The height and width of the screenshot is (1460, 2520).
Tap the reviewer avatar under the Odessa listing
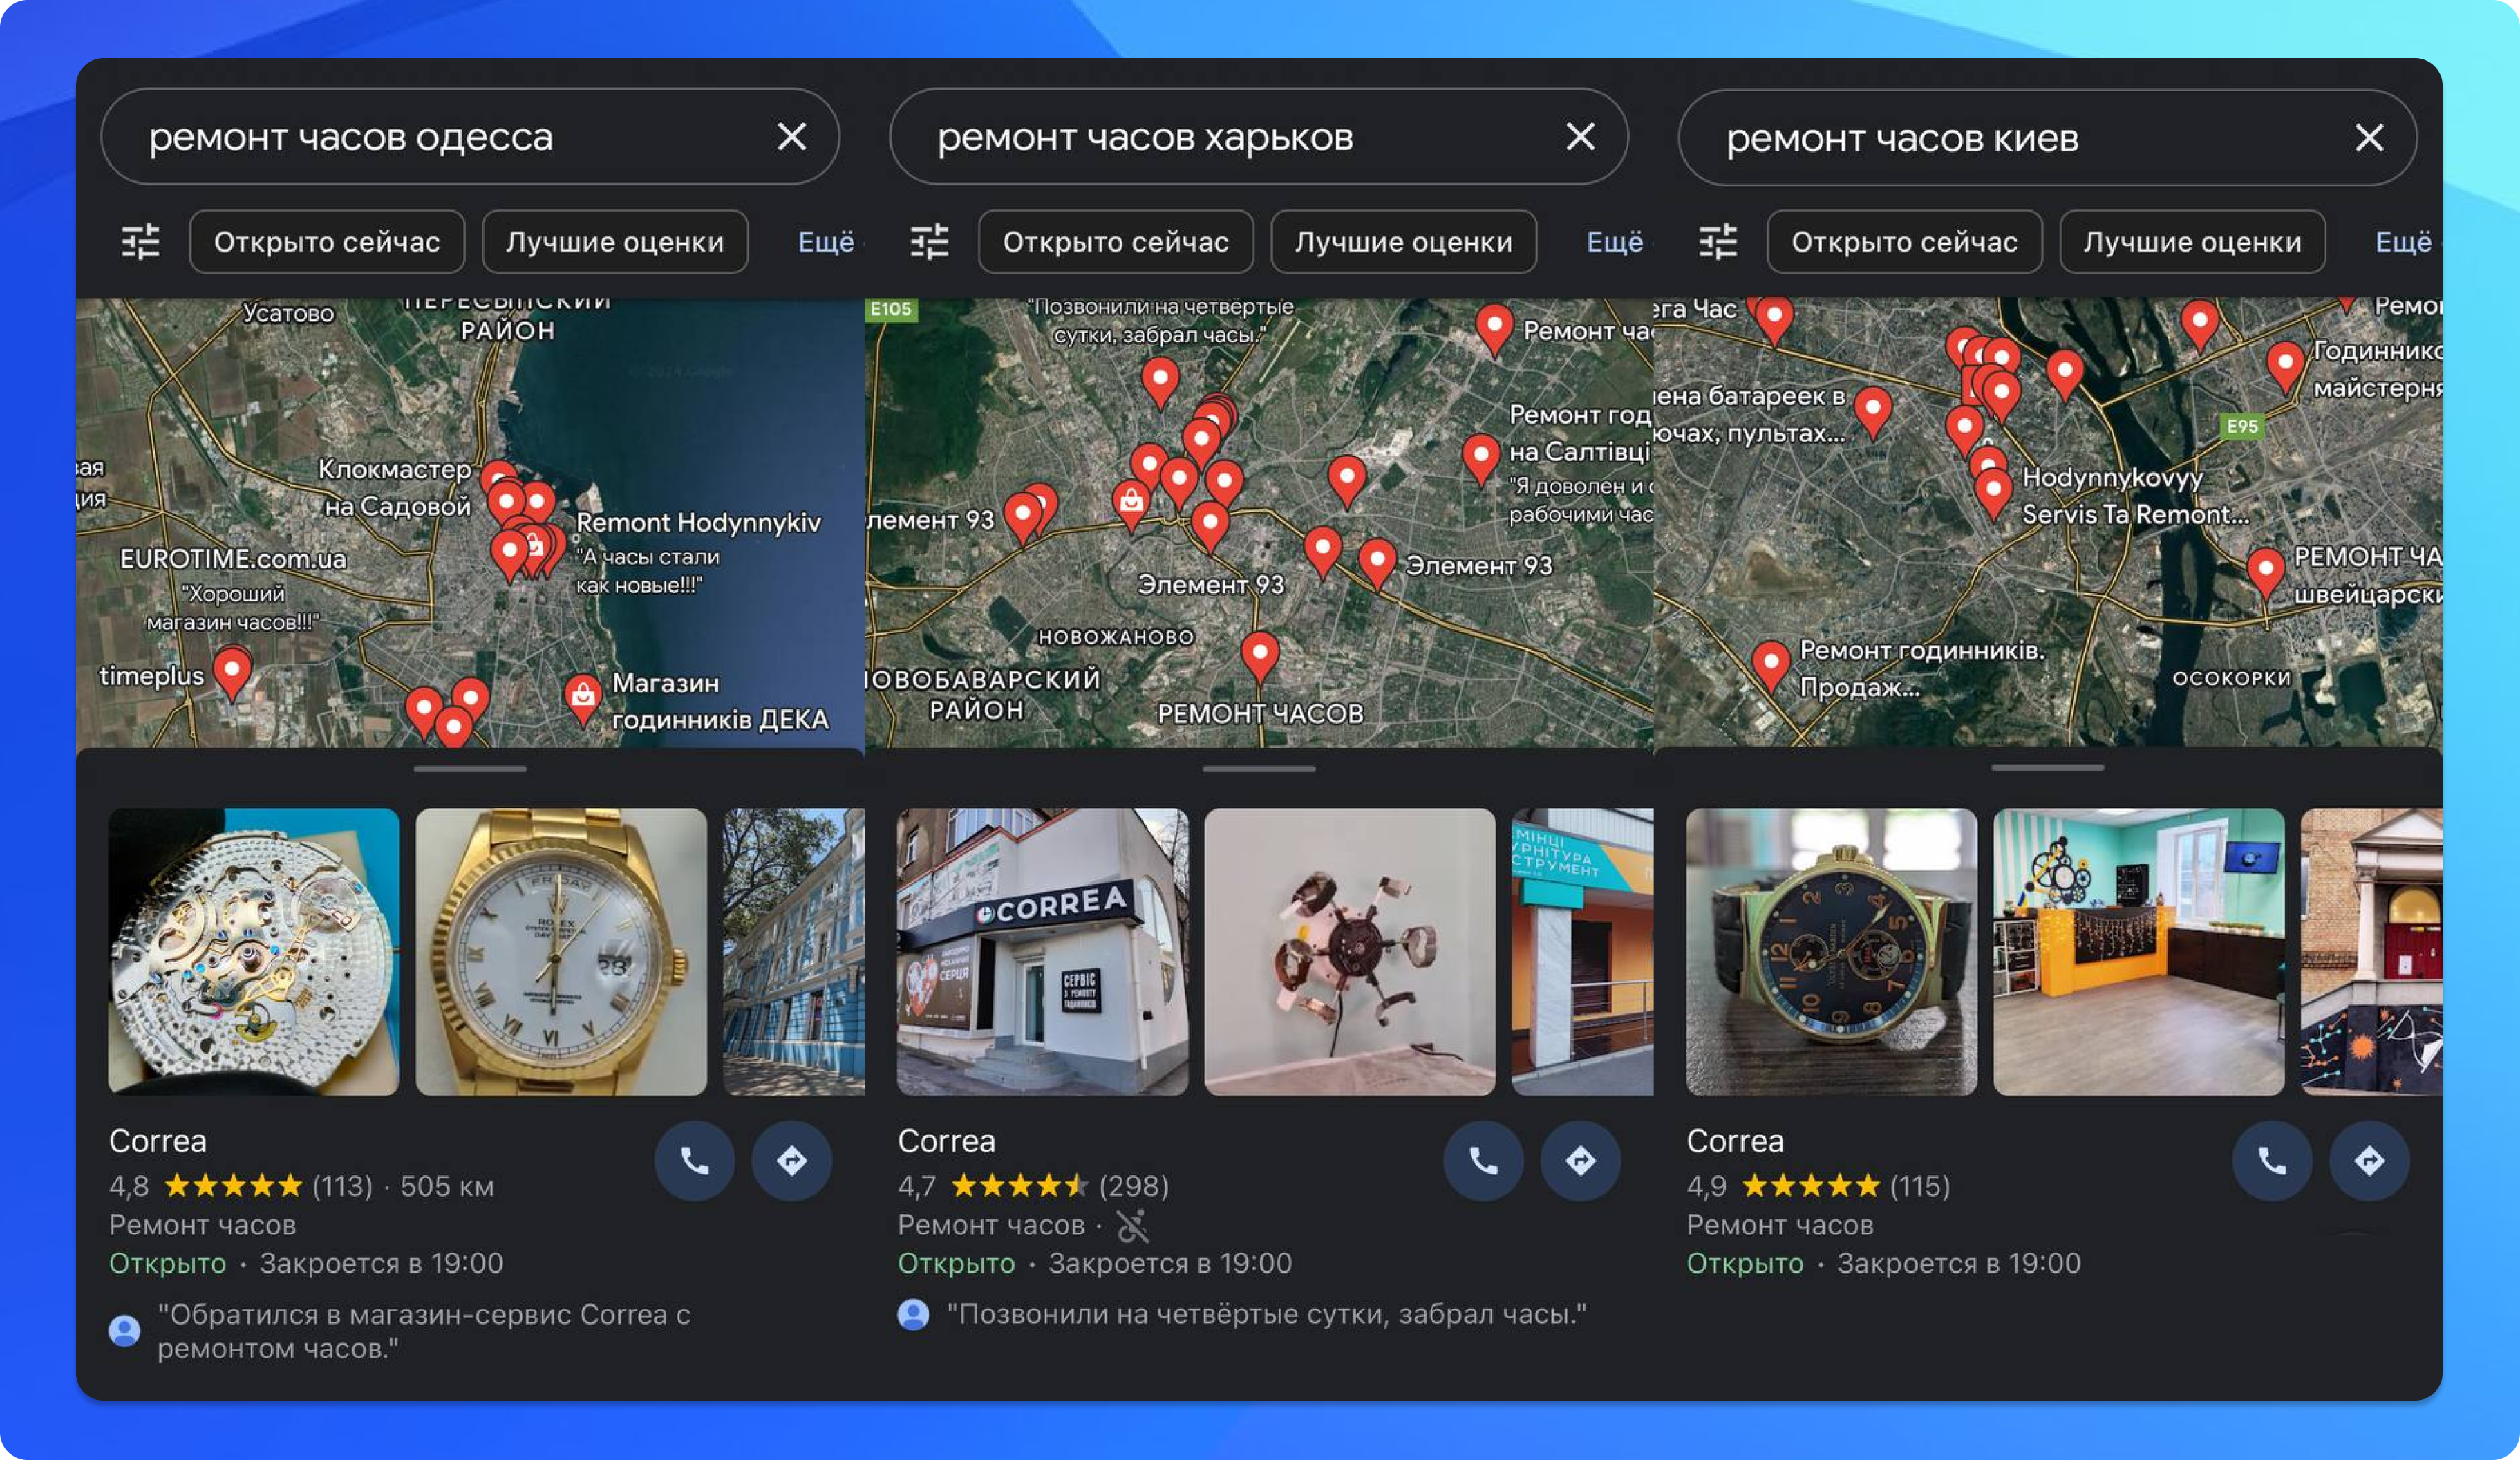pyautogui.click(x=124, y=1330)
